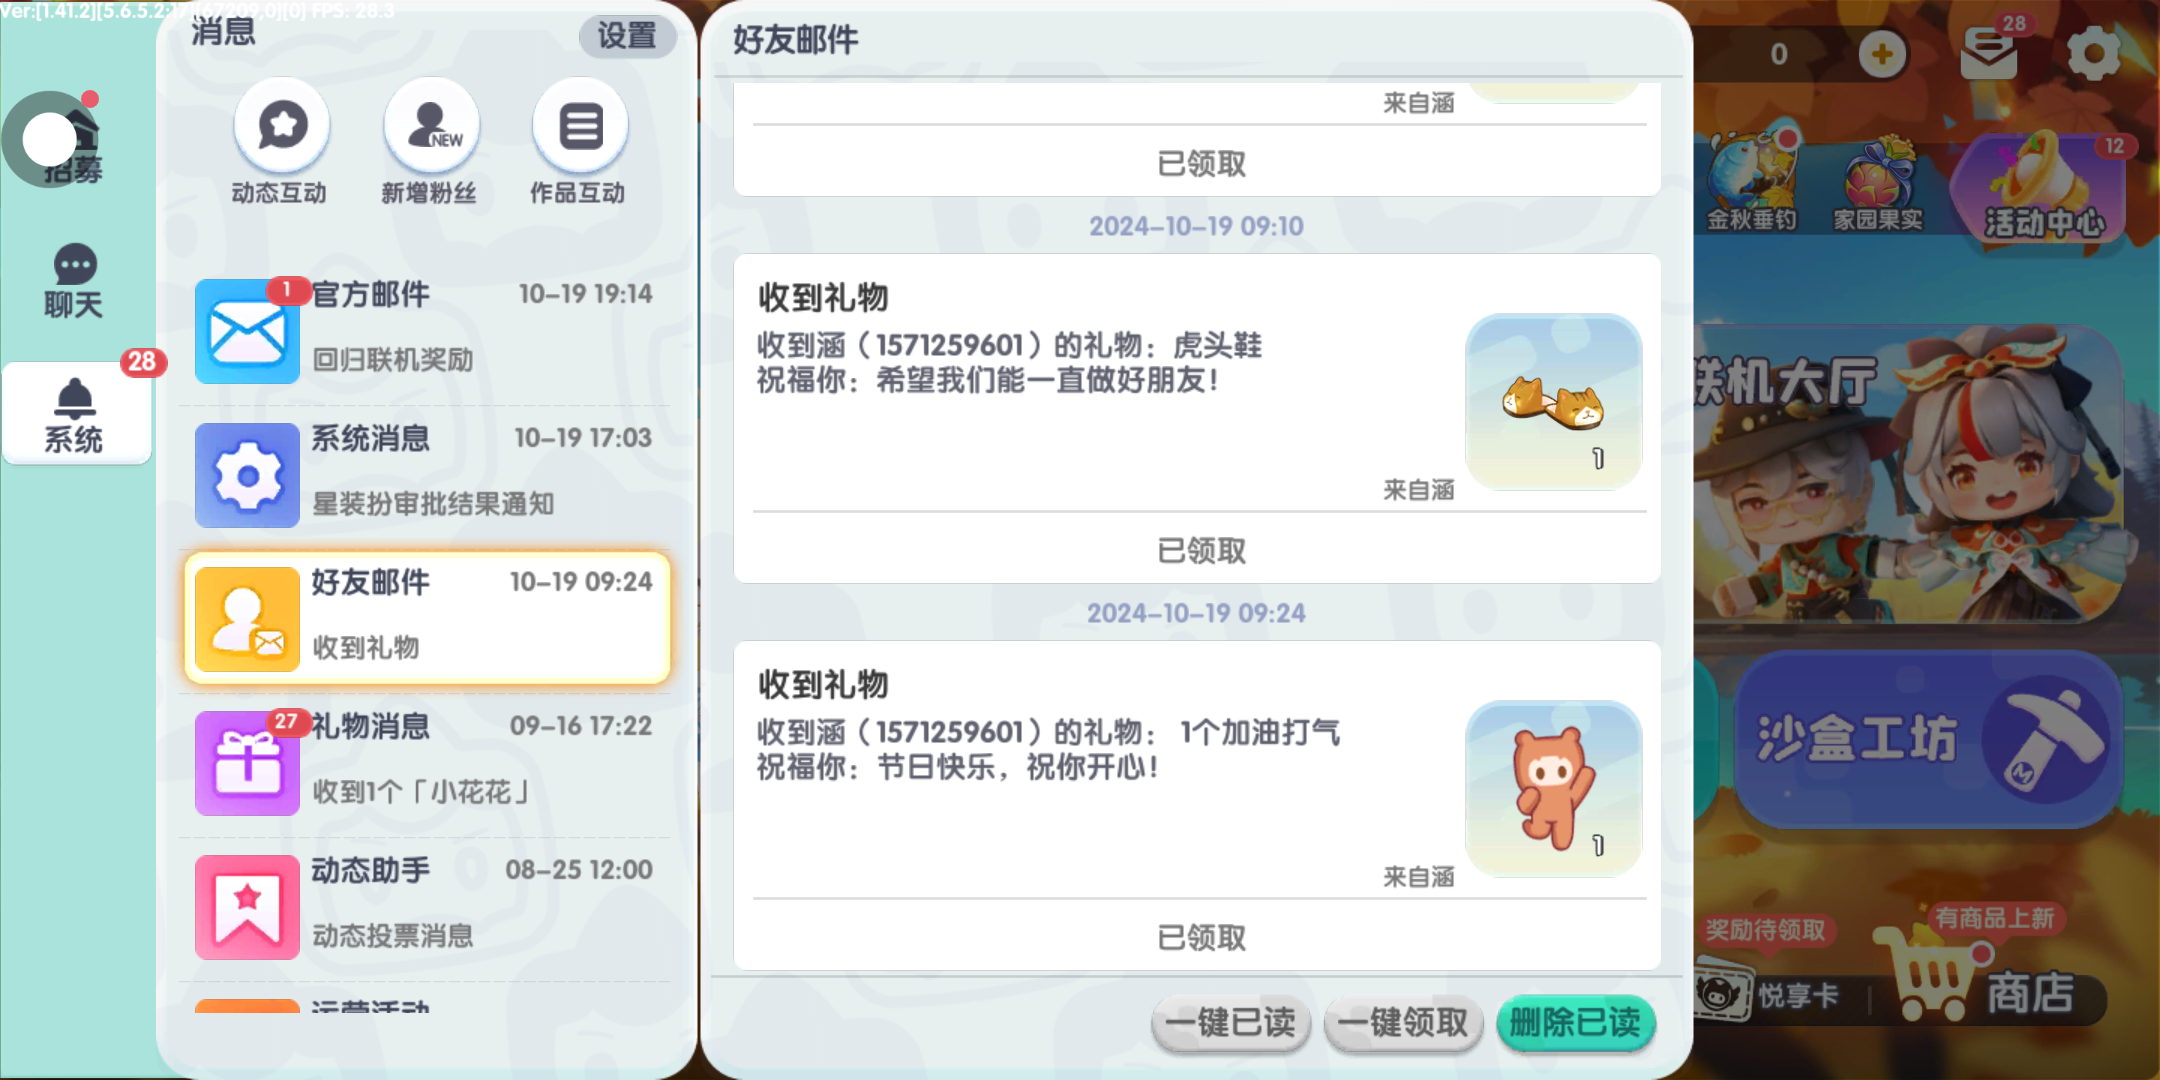Open 作品互动 list icon
Screen dimensions: 2160x1080
tap(580, 127)
